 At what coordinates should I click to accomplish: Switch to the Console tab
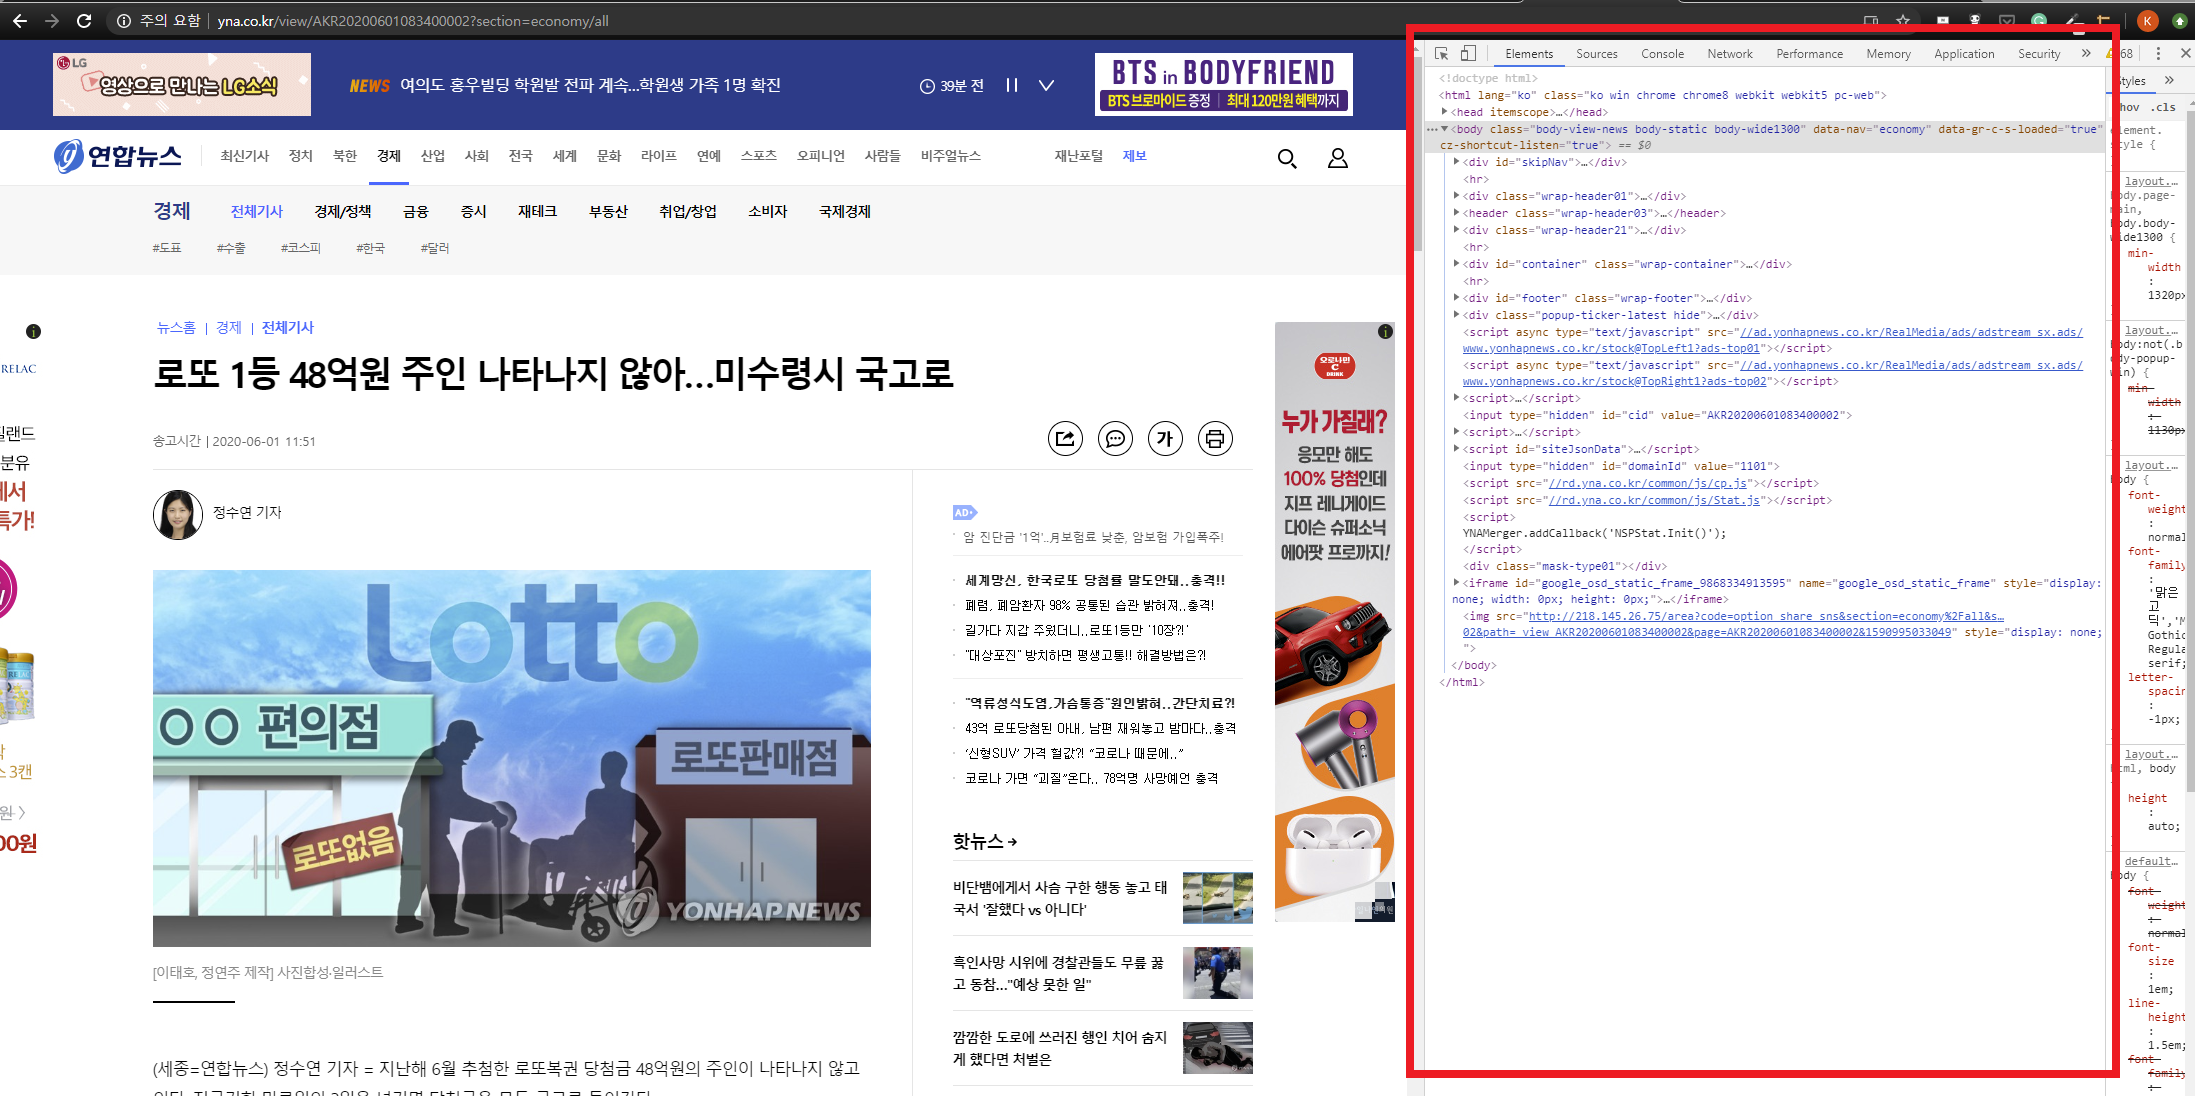pyautogui.click(x=1662, y=54)
